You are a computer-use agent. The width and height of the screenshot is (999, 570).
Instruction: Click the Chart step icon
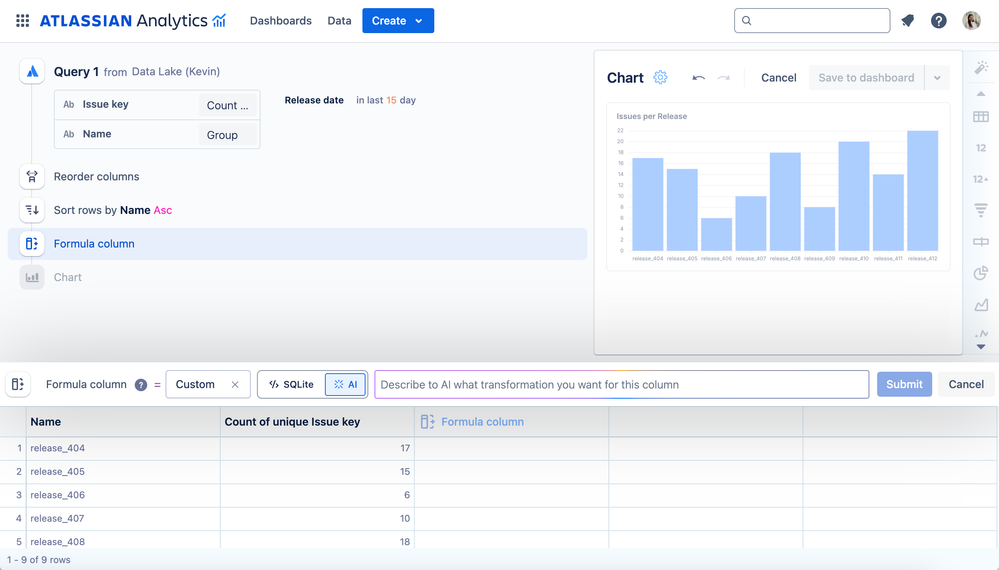32,277
